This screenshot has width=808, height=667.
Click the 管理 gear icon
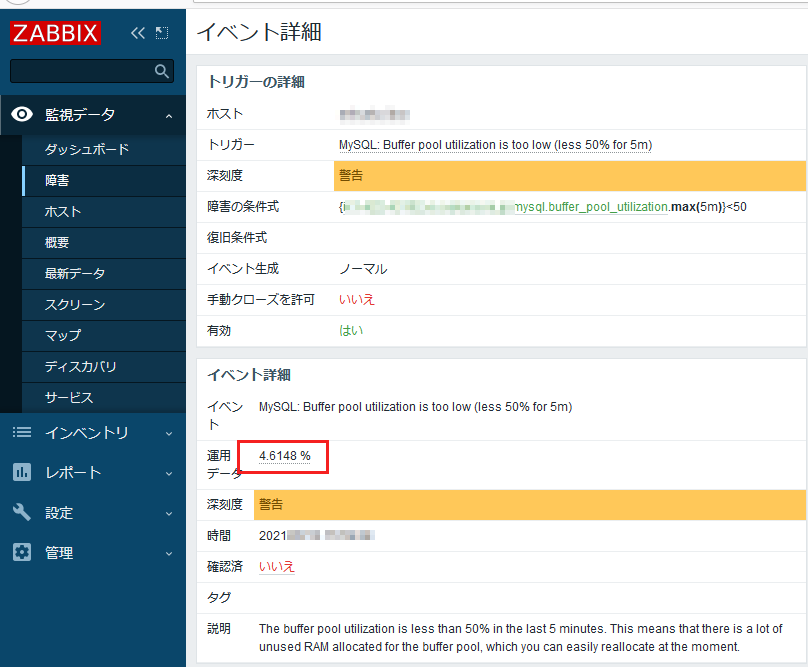click(x=22, y=552)
